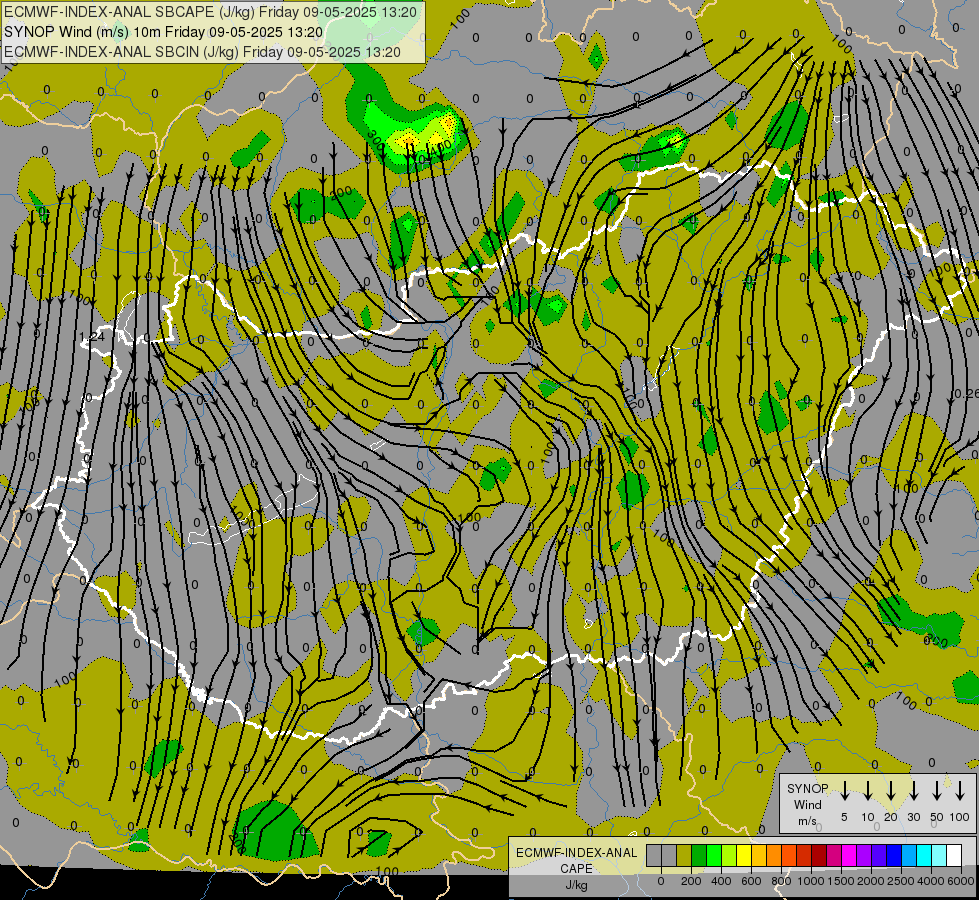Click the CAPE word in the legend
The width and height of the screenshot is (979, 900).
(x=576, y=869)
